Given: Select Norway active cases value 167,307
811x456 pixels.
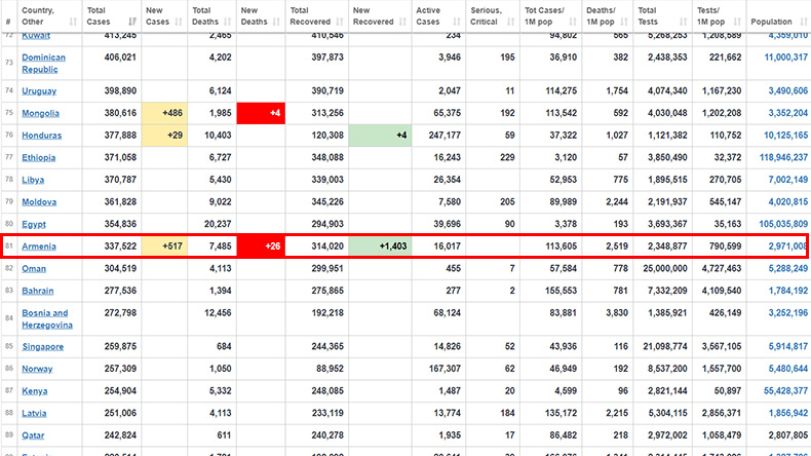Looking at the screenshot, I should 445,369.
